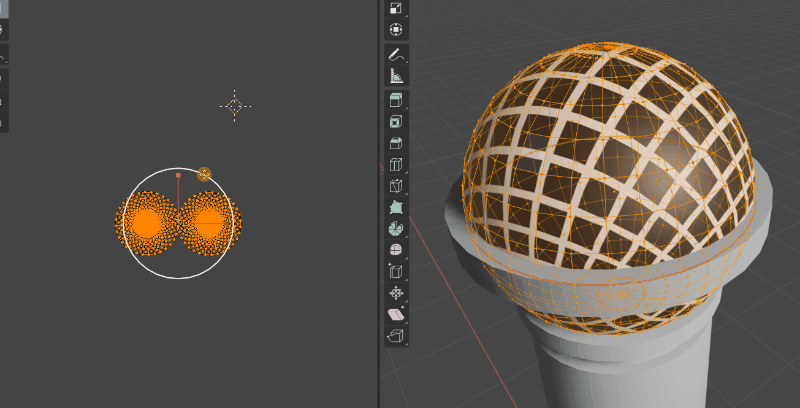This screenshot has height=408, width=800.
Task: Click the 2D cursor crosshair in UV editor
Action: coord(235,106)
